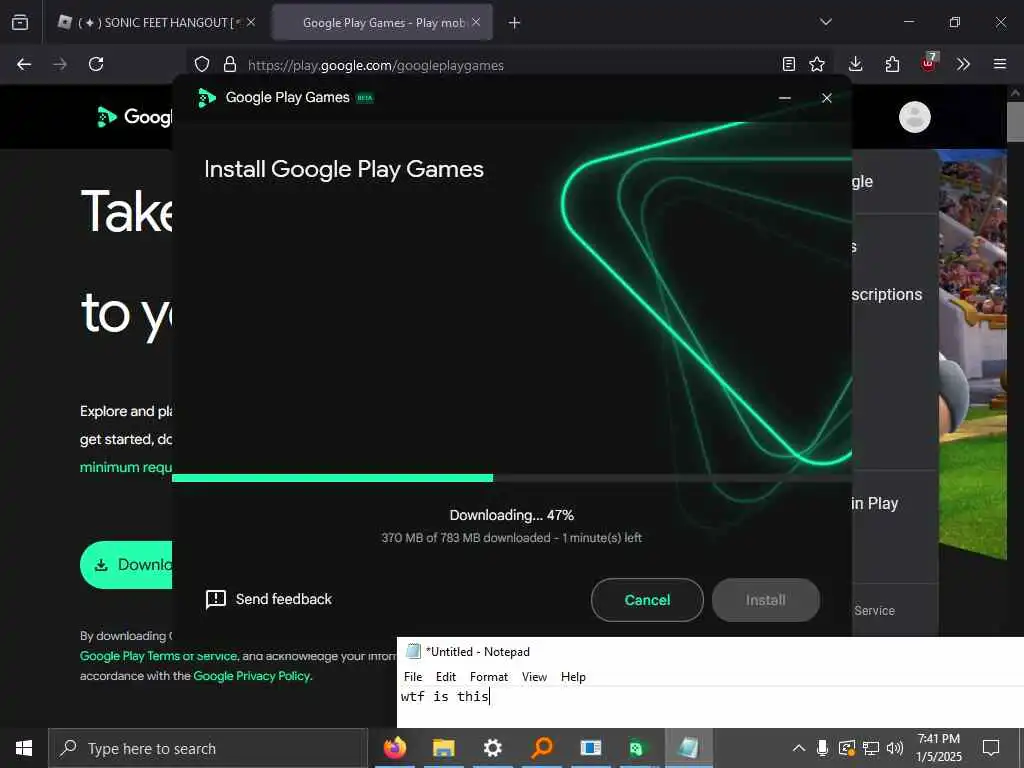1024x768 pixels.
Task: Reload the page in Firefox
Action: tap(96, 64)
